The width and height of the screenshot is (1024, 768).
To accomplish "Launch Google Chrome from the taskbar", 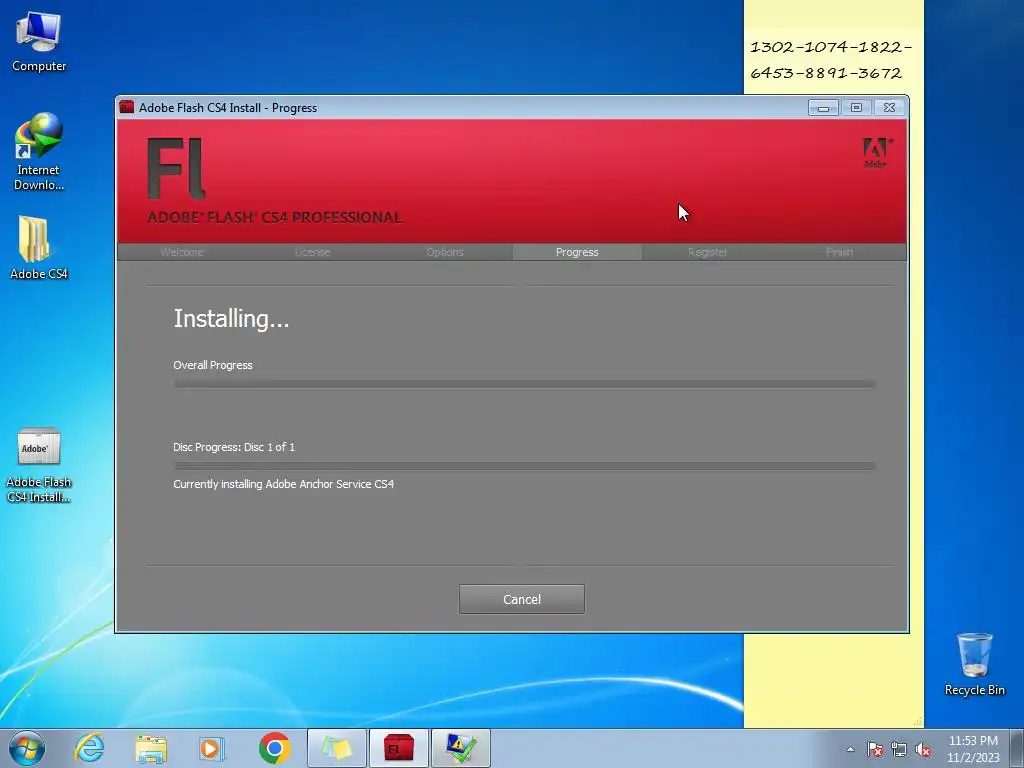I will tap(274, 748).
